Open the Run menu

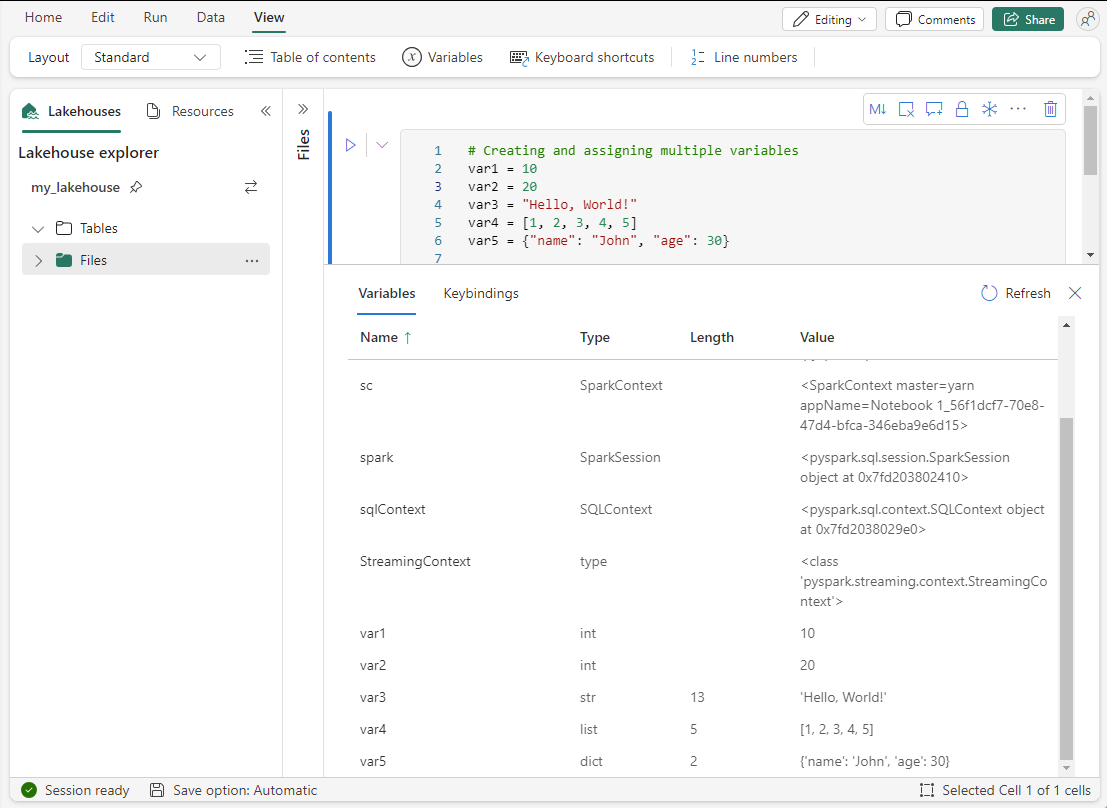[x=154, y=17]
